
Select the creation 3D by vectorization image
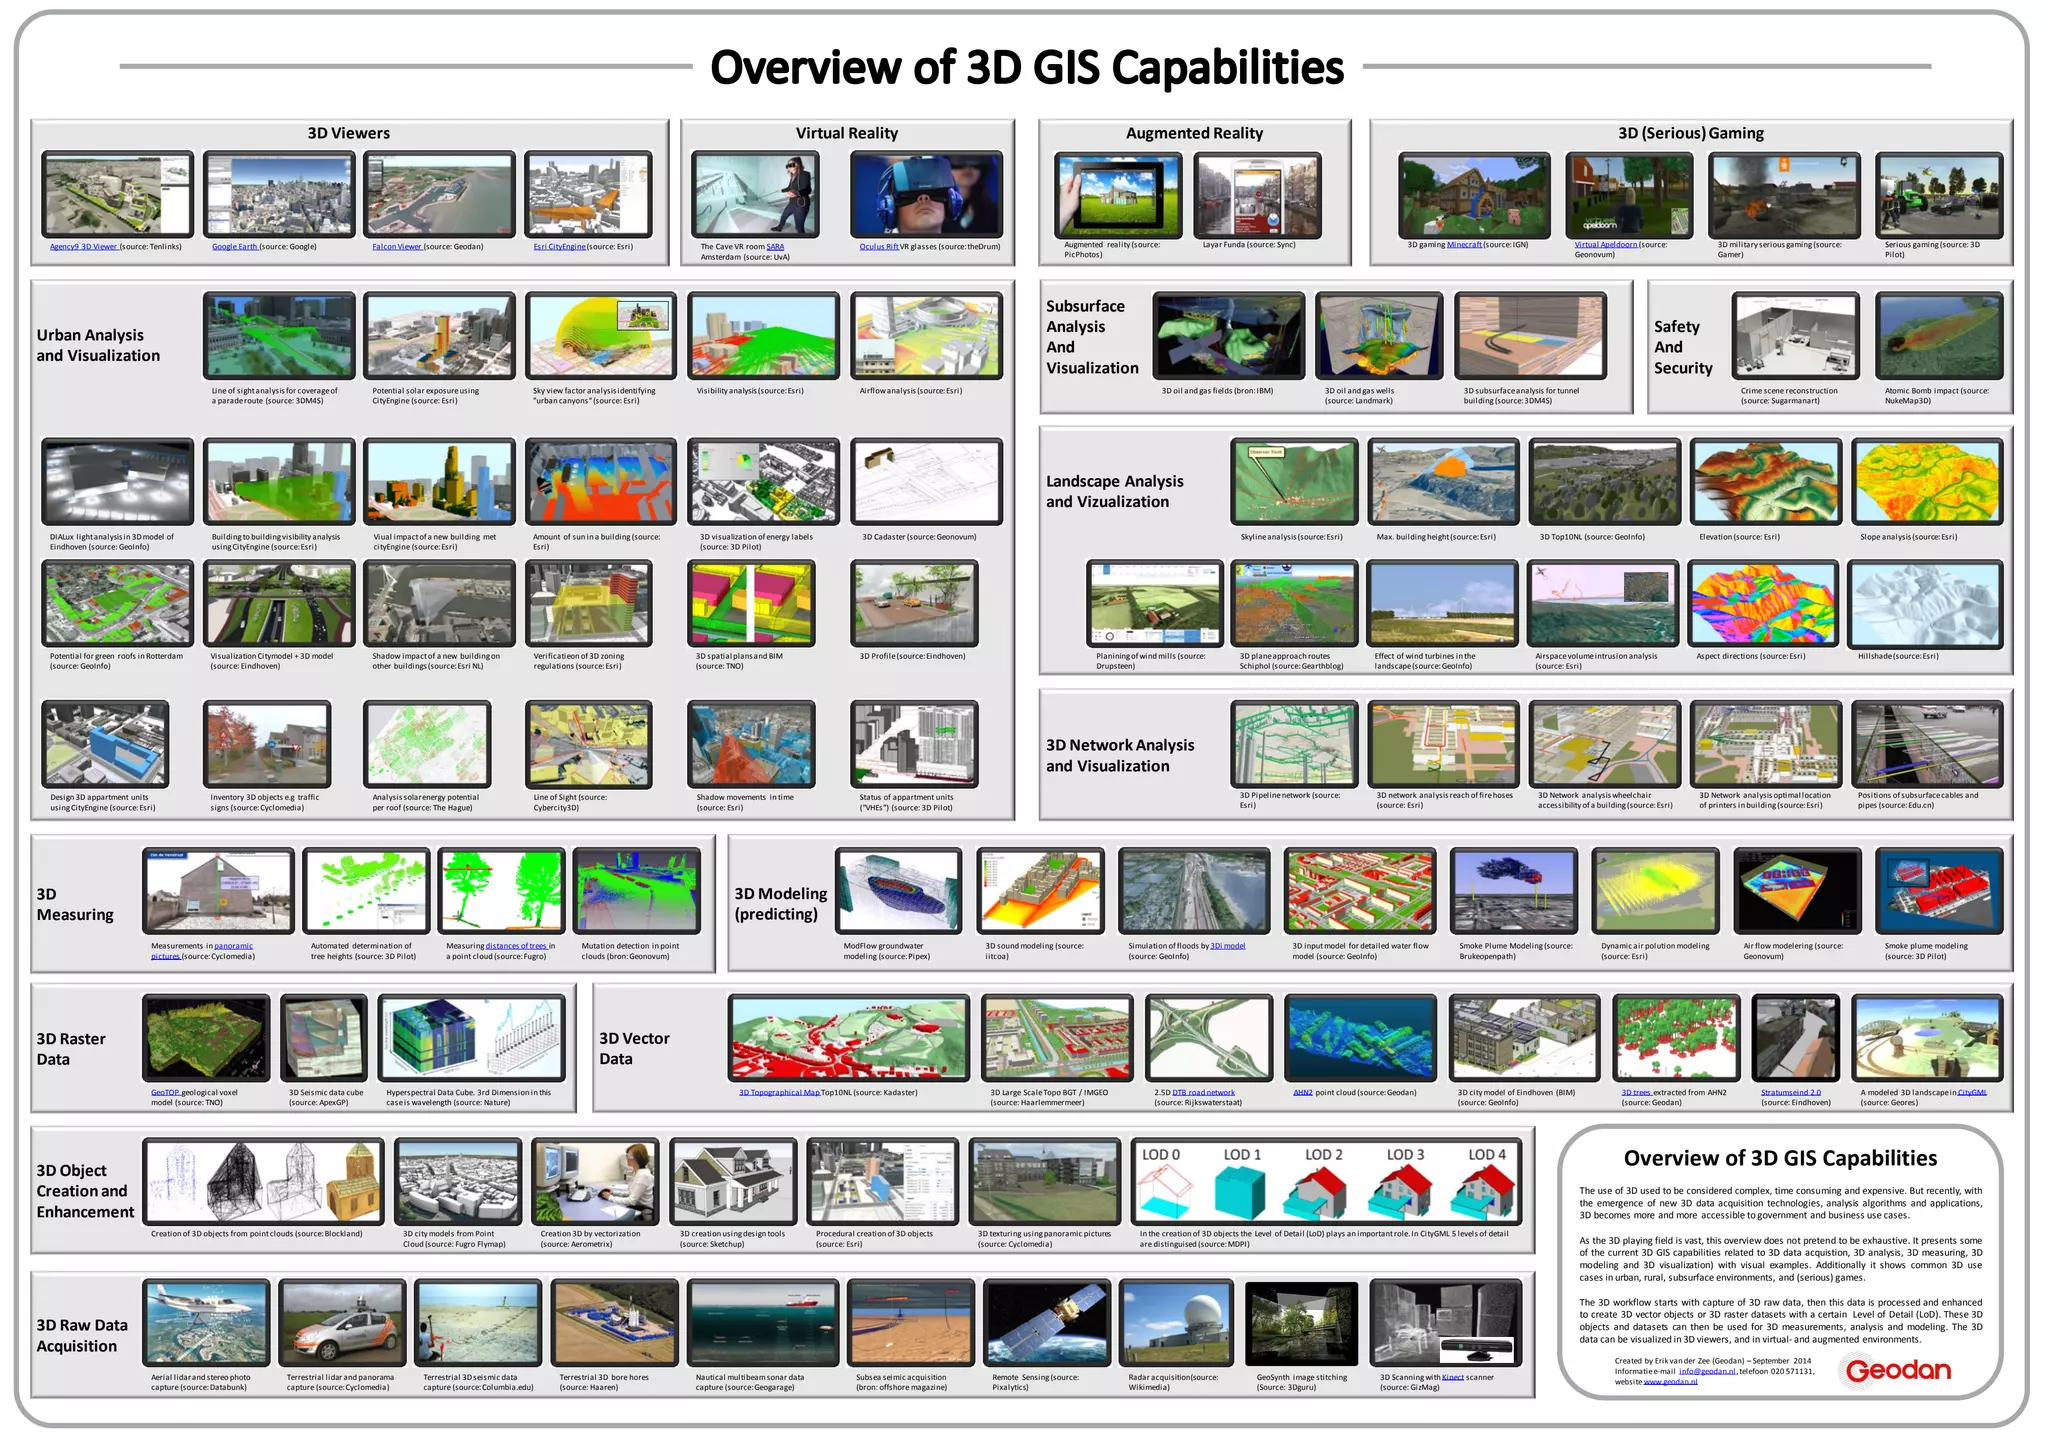tap(595, 1182)
